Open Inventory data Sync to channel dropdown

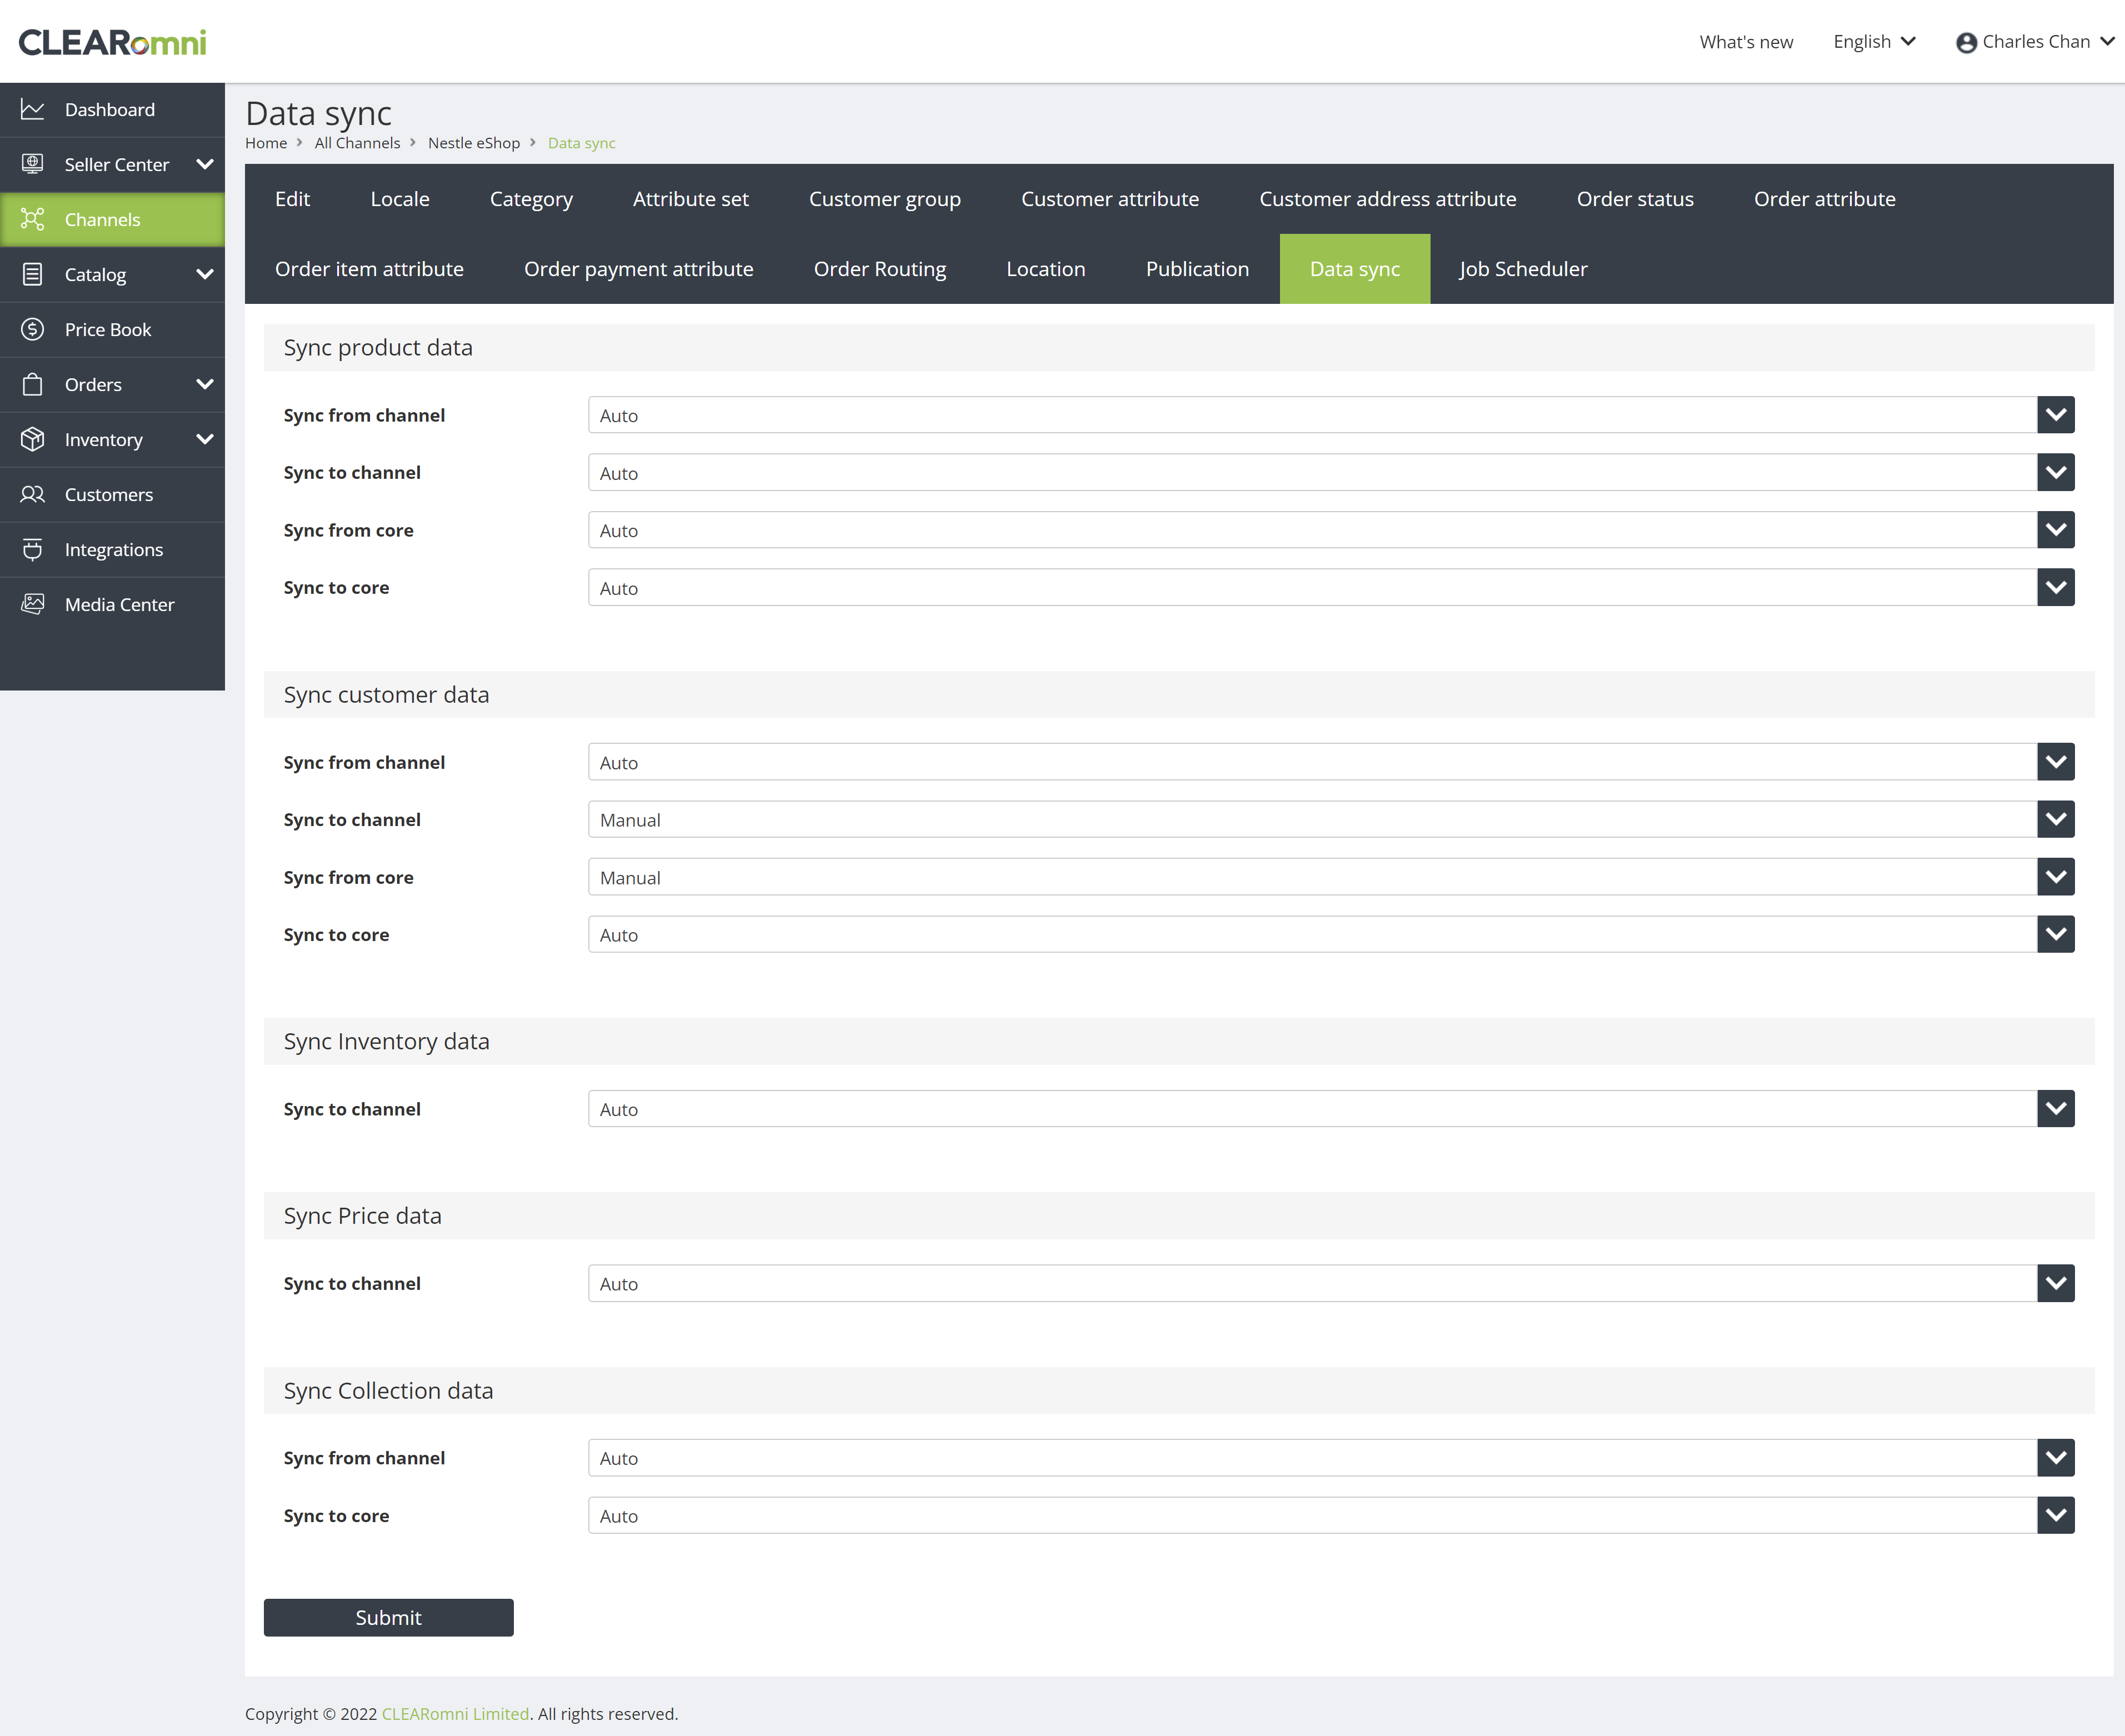1331,1109
